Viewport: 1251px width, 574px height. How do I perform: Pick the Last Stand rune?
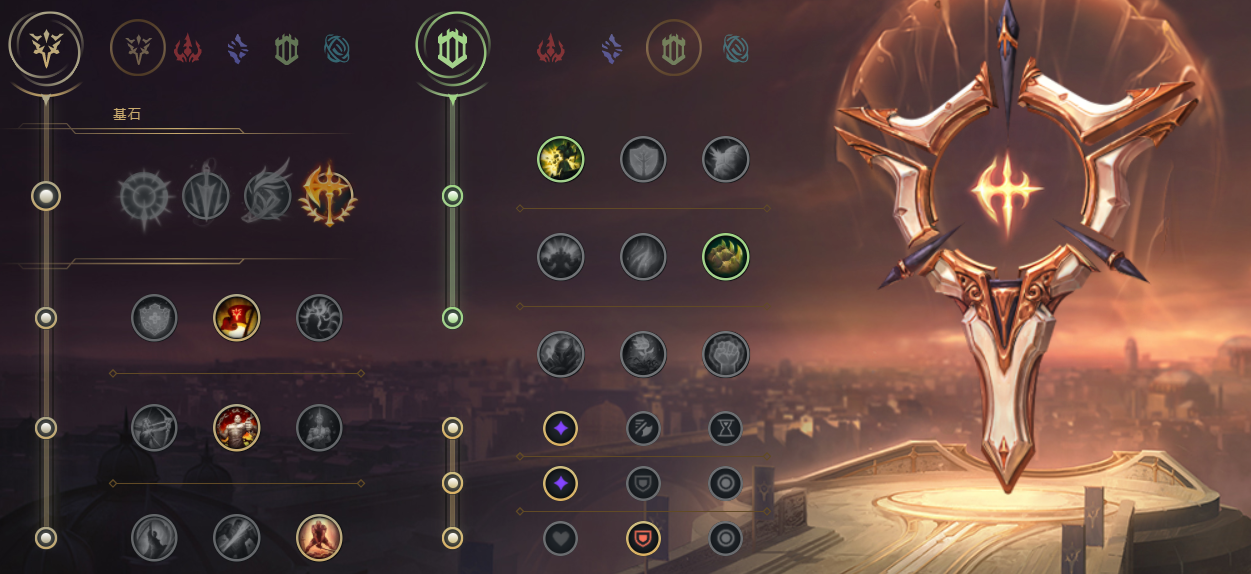coord(320,538)
